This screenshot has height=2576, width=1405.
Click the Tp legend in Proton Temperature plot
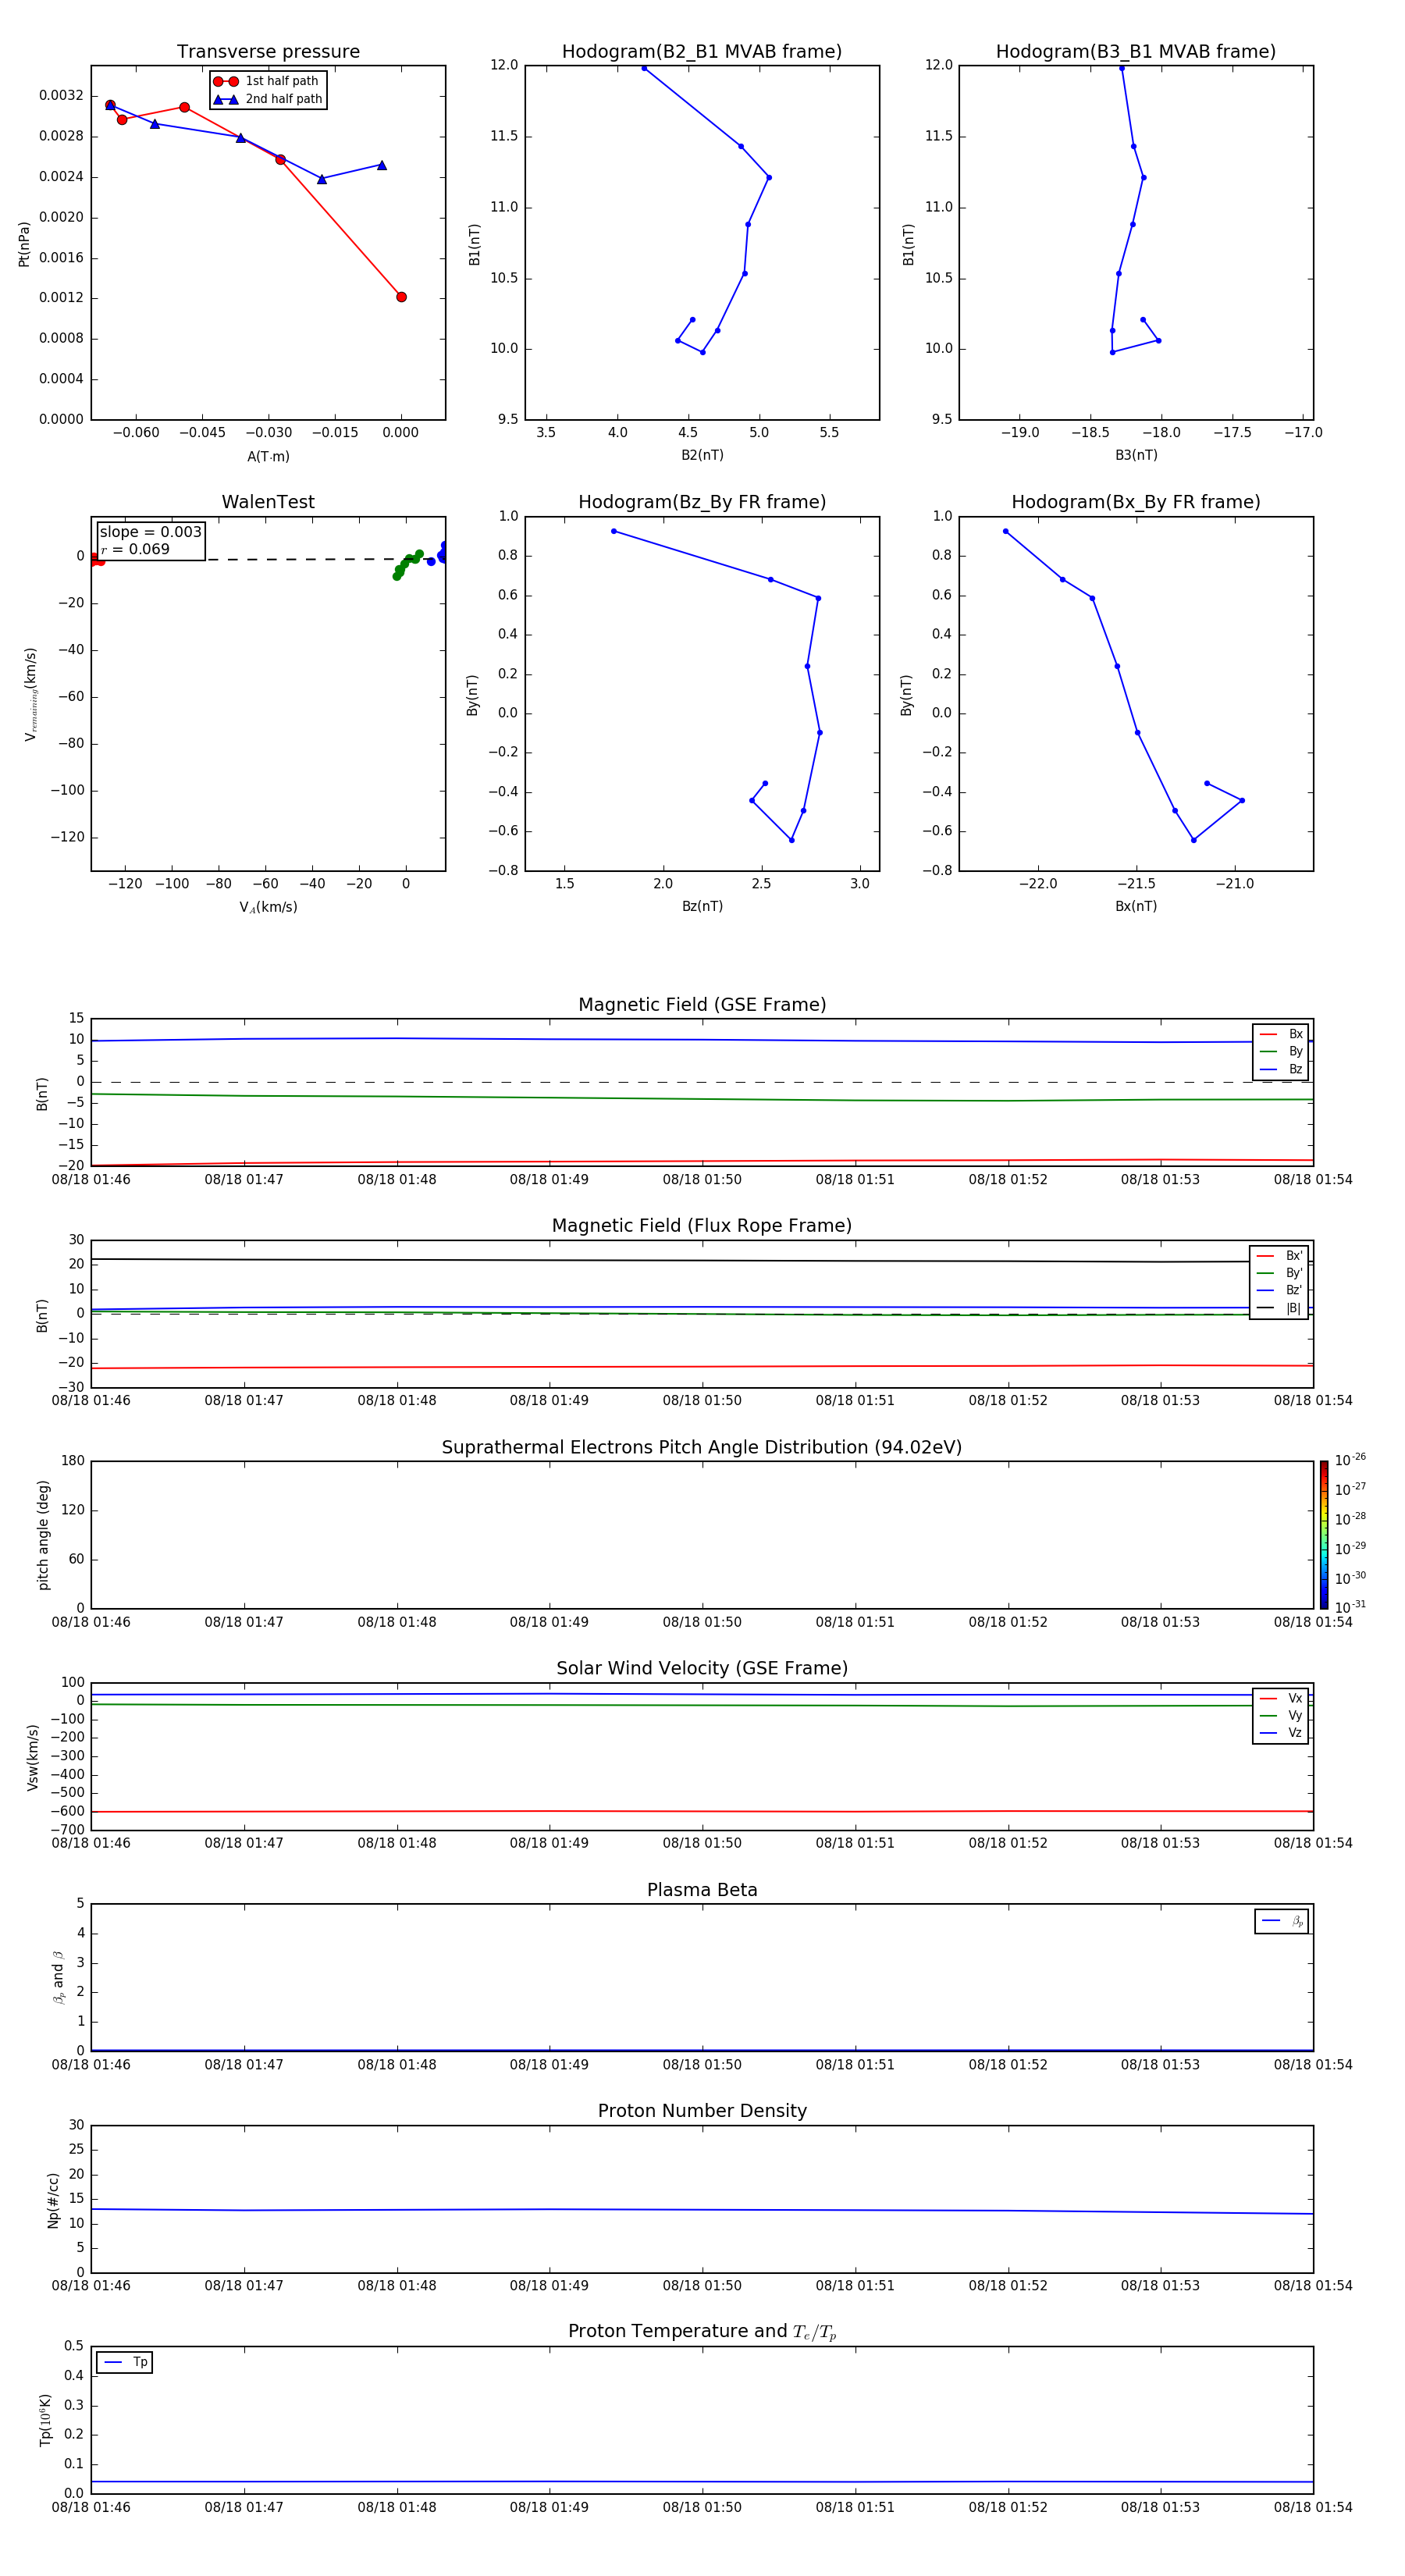coord(125,2363)
